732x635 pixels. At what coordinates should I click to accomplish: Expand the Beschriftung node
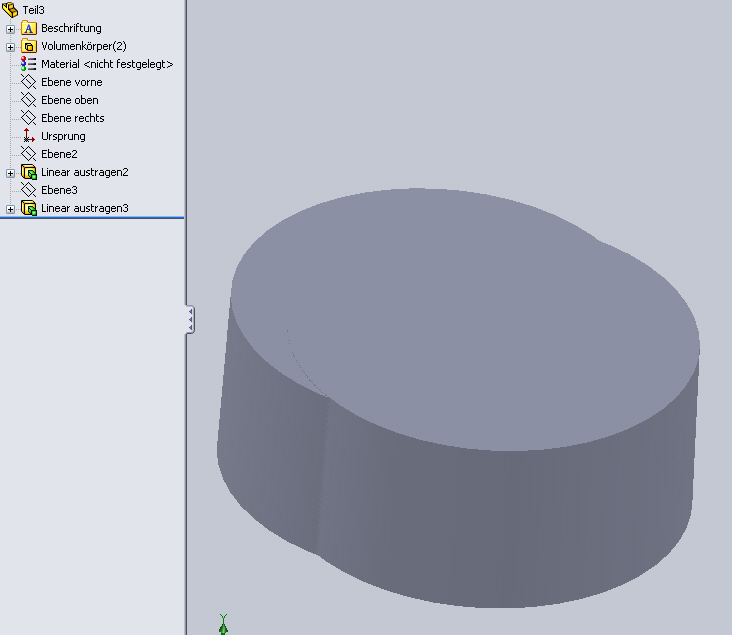10,29
